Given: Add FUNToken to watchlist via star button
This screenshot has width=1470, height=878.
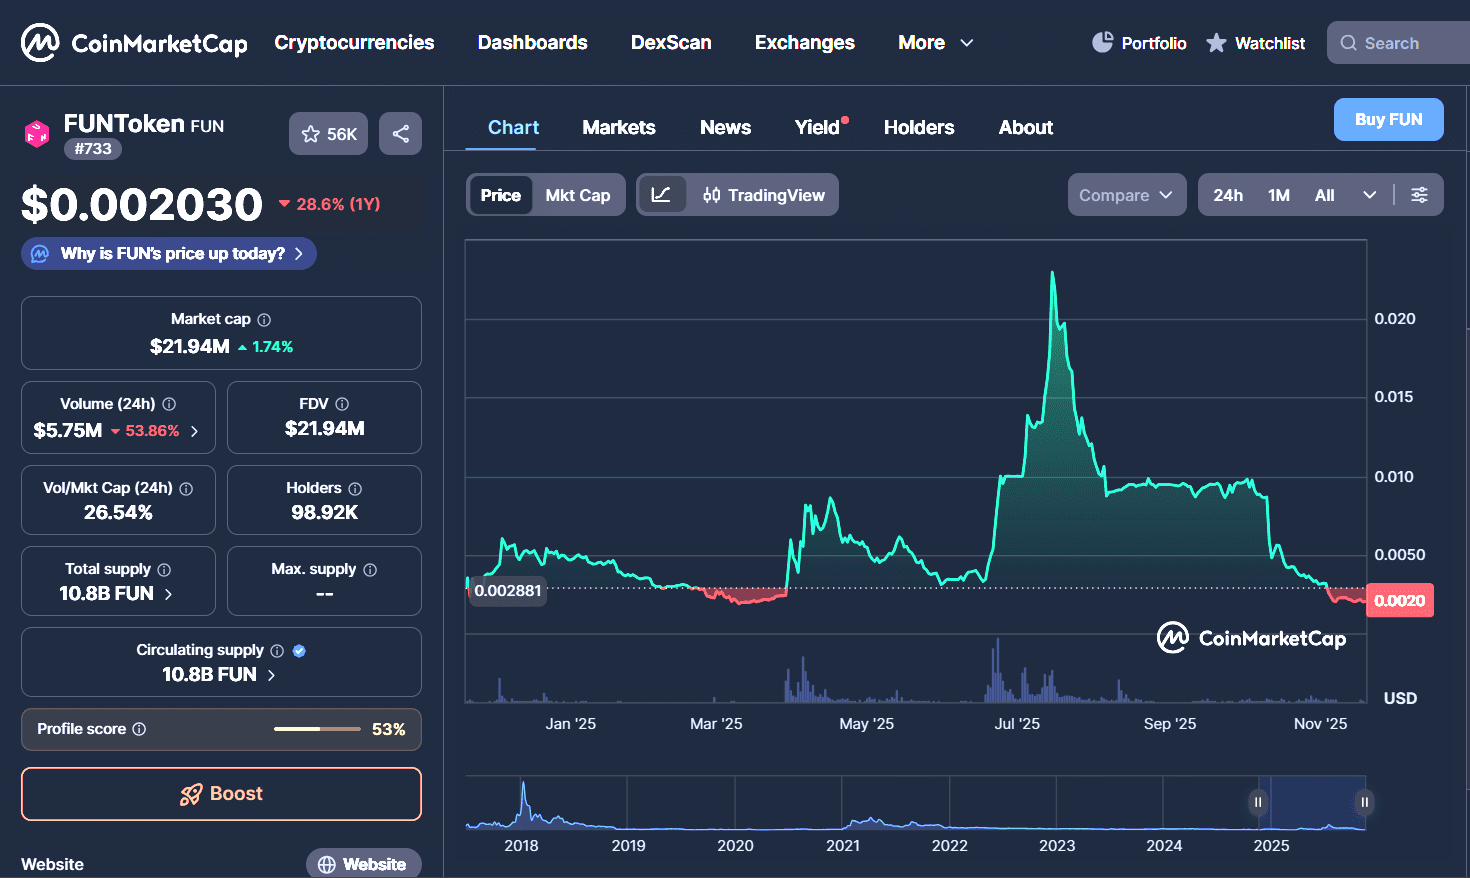Looking at the screenshot, I should click(x=329, y=134).
